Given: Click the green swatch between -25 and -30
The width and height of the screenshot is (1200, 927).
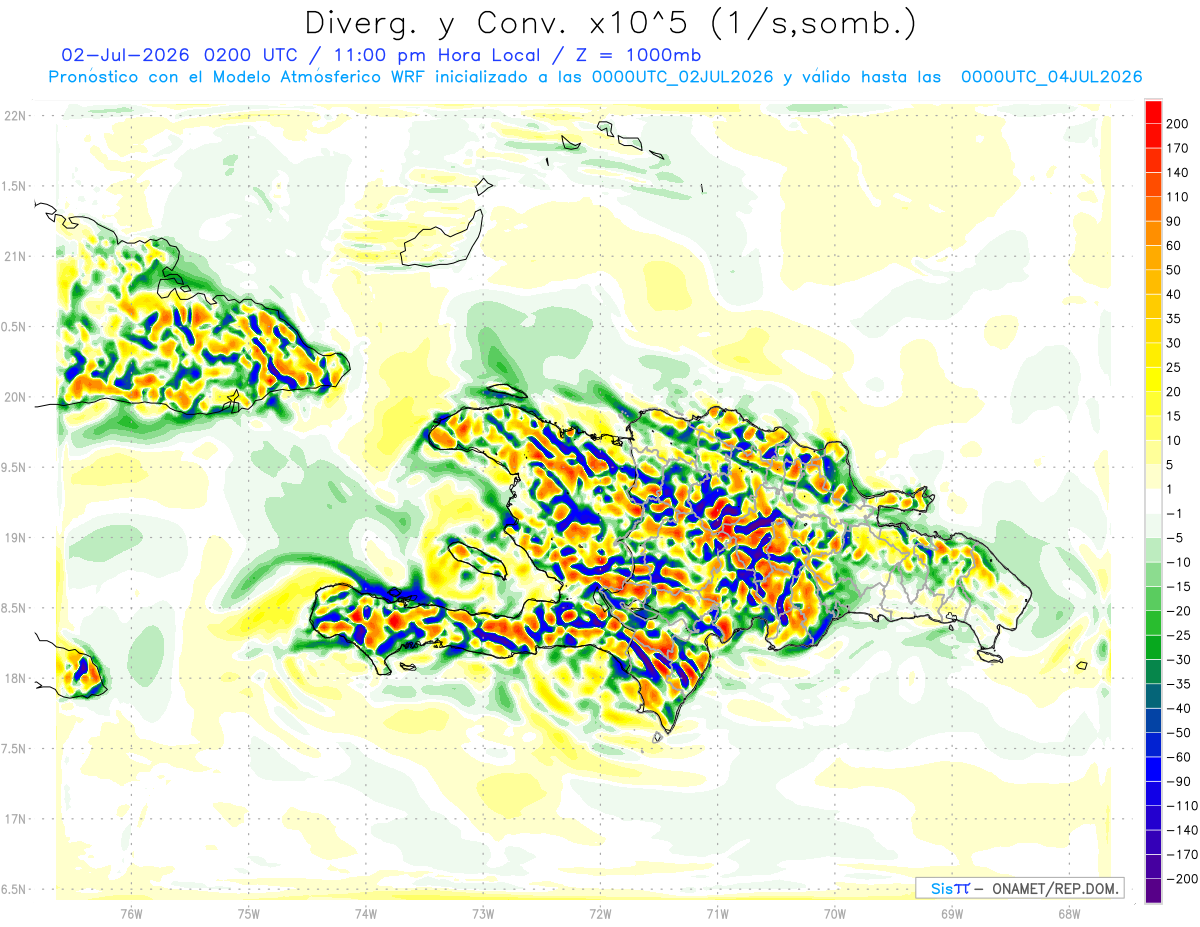Looking at the screenshot, I should (1153, 647).
